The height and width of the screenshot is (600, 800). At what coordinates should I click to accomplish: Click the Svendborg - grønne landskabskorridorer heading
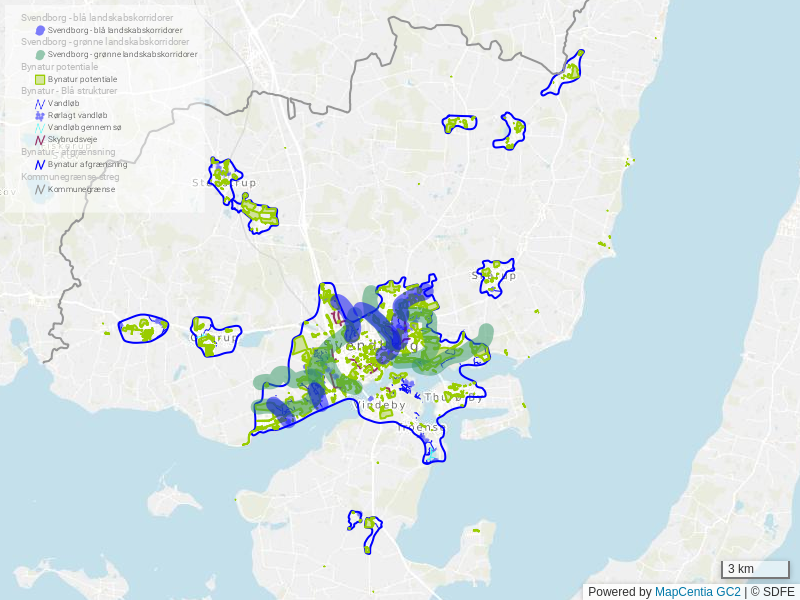point(105,42)
